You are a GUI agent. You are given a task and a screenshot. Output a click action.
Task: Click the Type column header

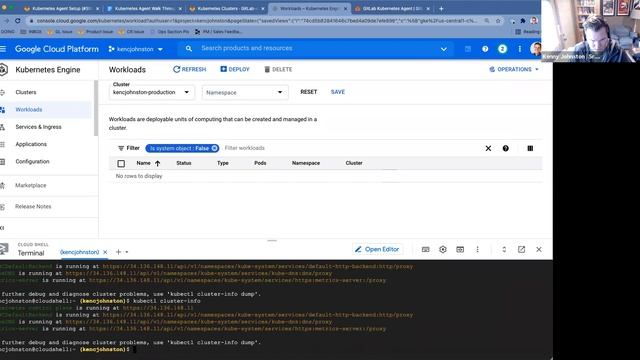223,163
